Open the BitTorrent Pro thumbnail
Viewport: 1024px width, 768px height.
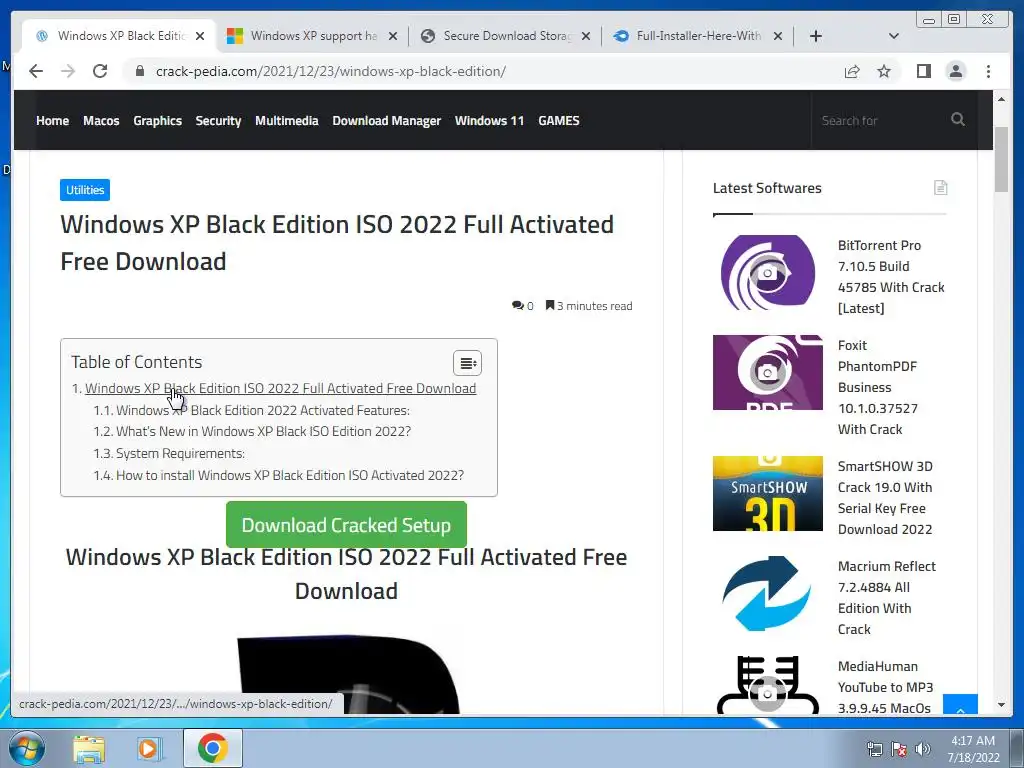tap(767, 272)
